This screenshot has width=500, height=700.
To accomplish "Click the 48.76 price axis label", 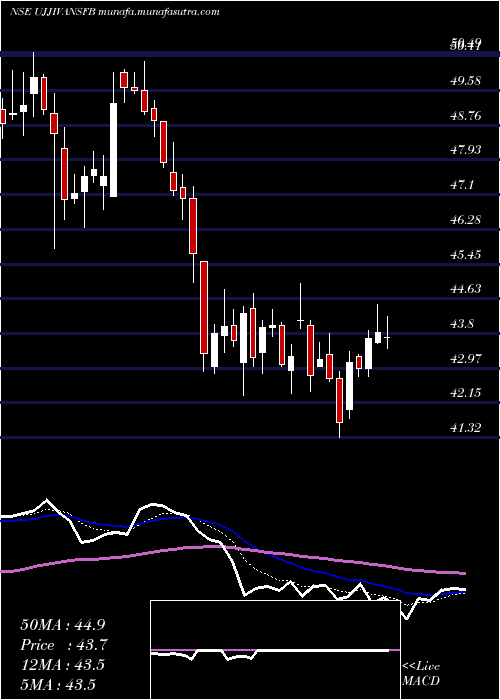I will point(466,116).
